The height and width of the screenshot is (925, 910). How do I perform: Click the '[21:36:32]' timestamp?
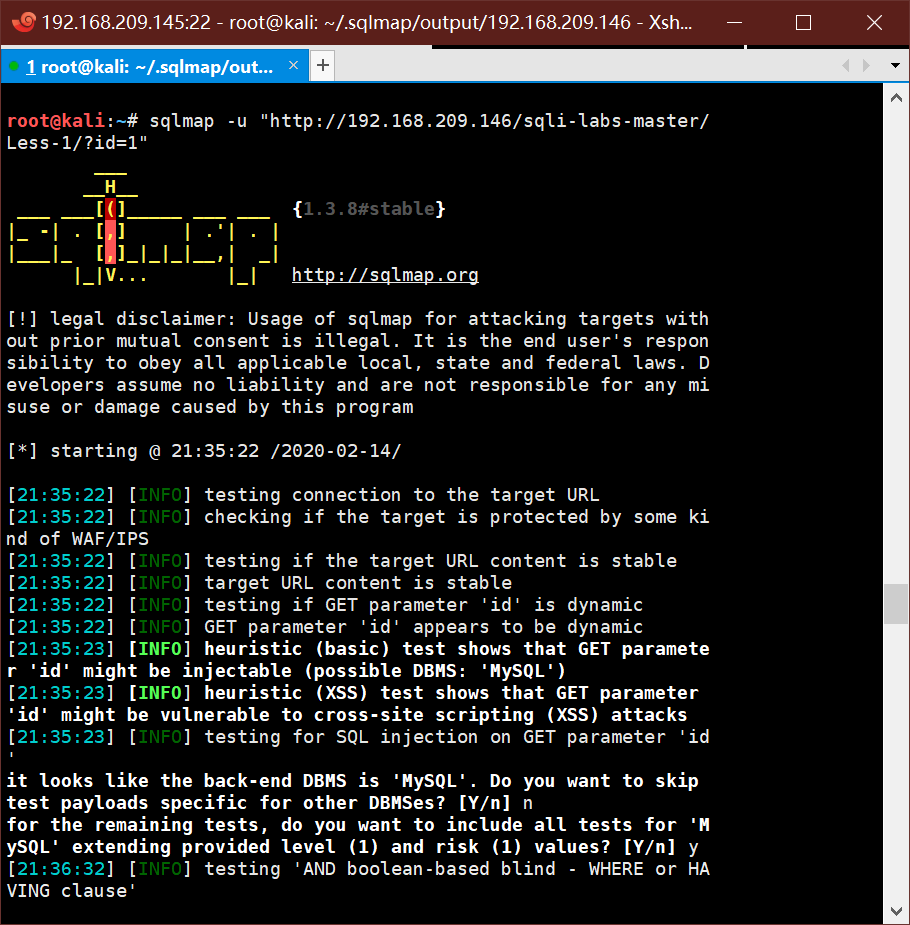(x=60, y=869)
